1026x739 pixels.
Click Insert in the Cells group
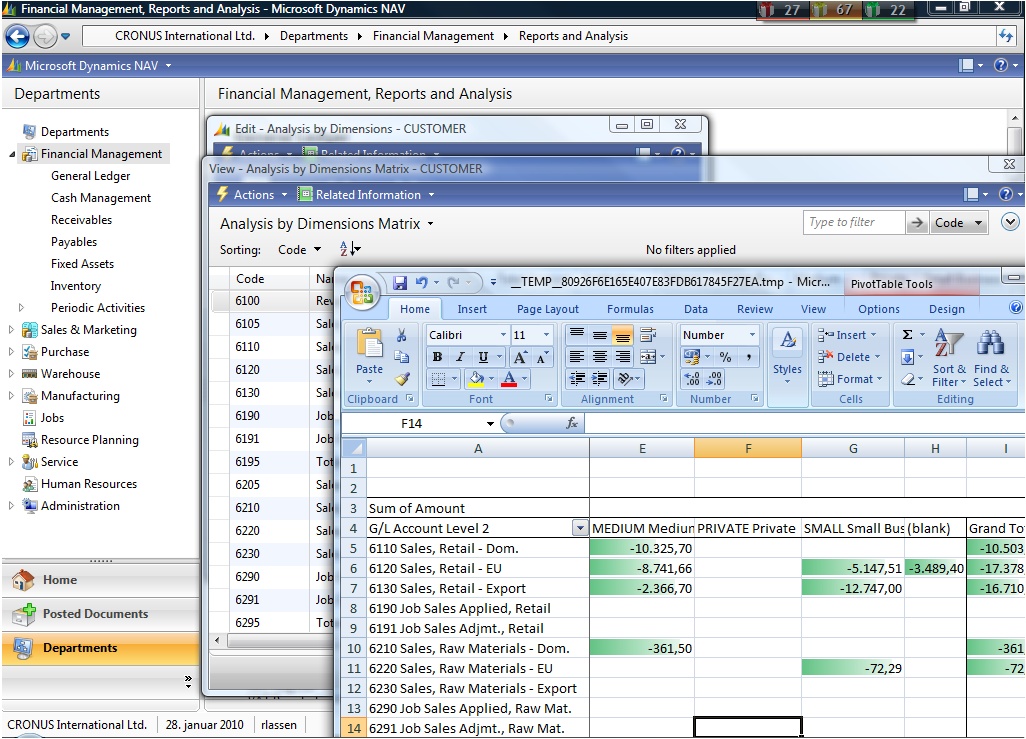(x=849, y=335)
